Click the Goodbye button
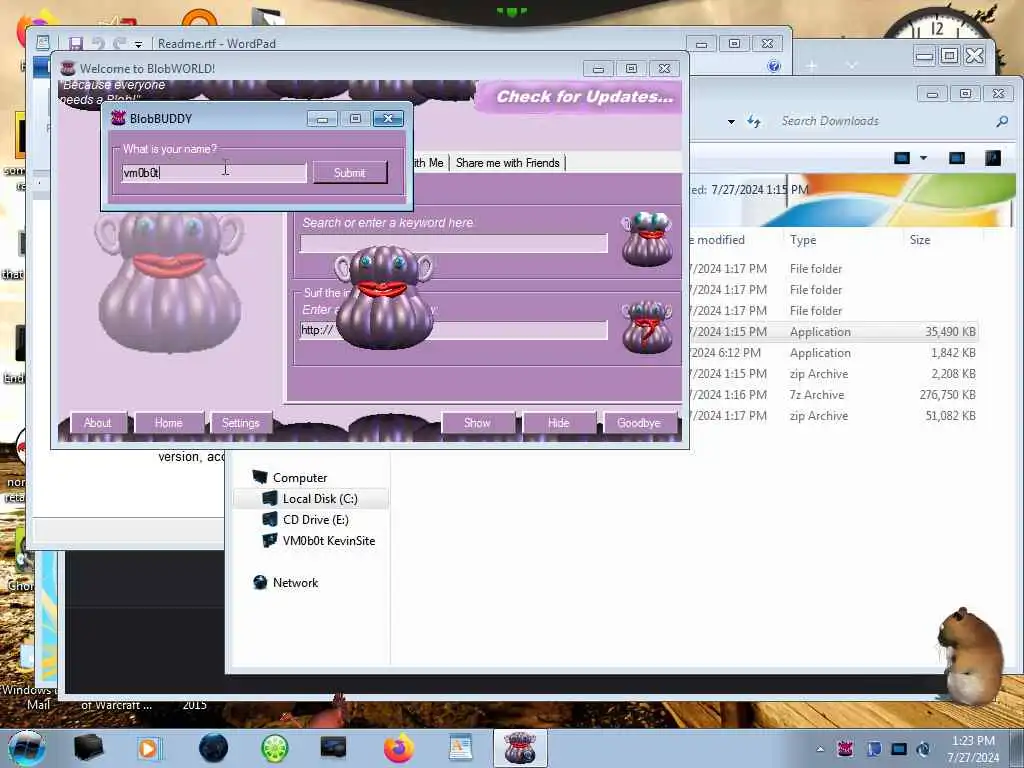This screenshot has height=768, width=1024. point(639,423)
